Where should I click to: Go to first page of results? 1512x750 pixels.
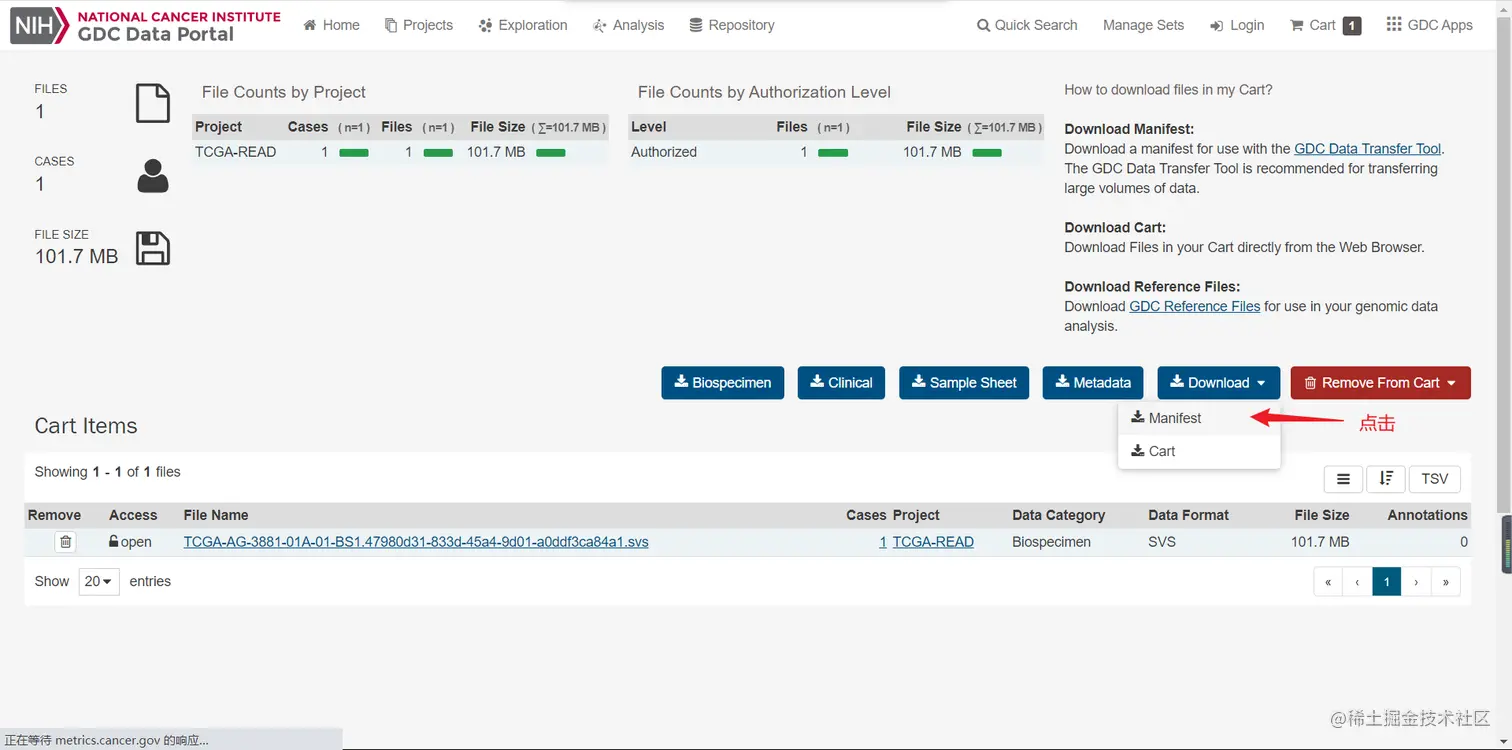tap(1328, 581)
